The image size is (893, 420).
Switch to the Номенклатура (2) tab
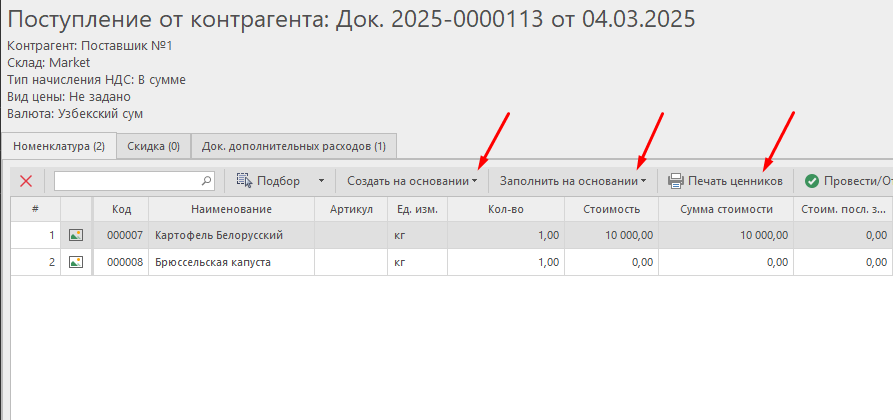pos(58,146)
